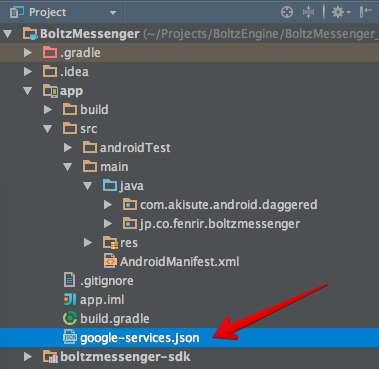Click the .gitignore file icon
The width and height of the screenshot is (379, 369).
tap(69, 280)
